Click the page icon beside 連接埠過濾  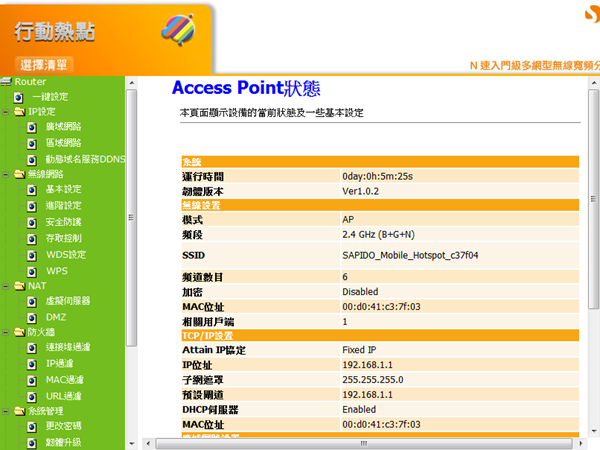click(32, 348)
